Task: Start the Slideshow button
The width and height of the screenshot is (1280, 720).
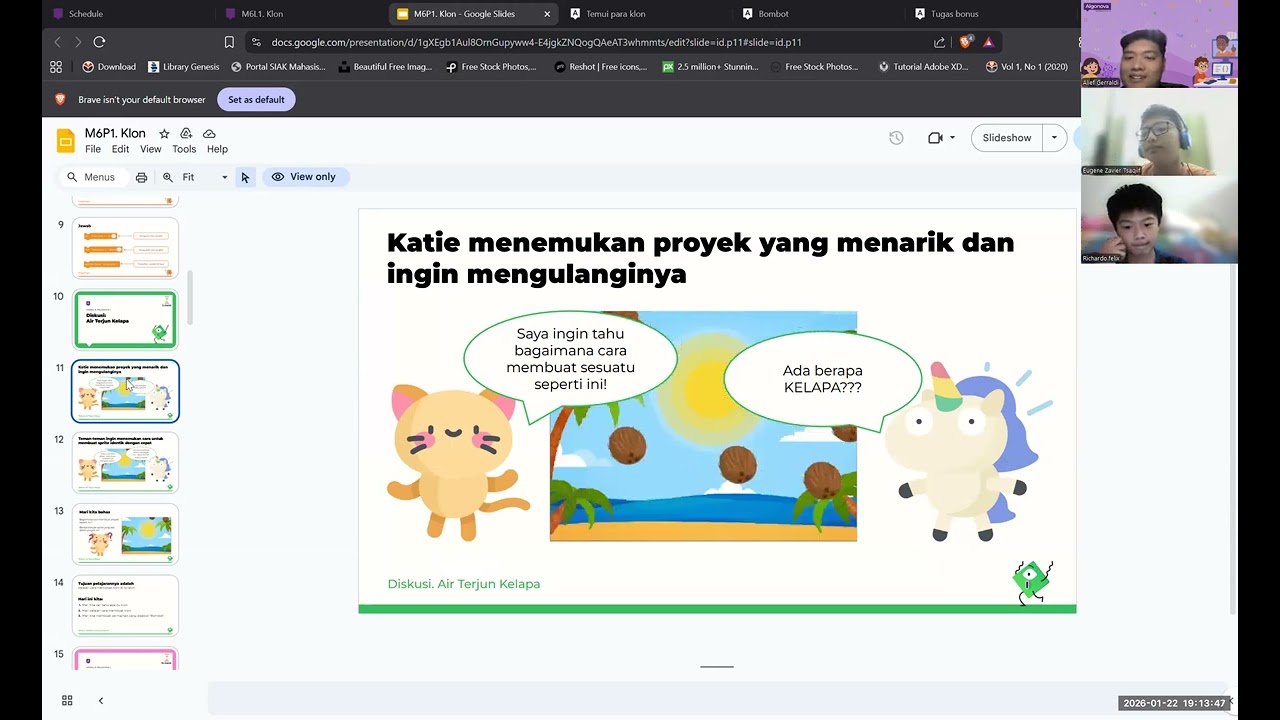Action: tap(1007, 138)
